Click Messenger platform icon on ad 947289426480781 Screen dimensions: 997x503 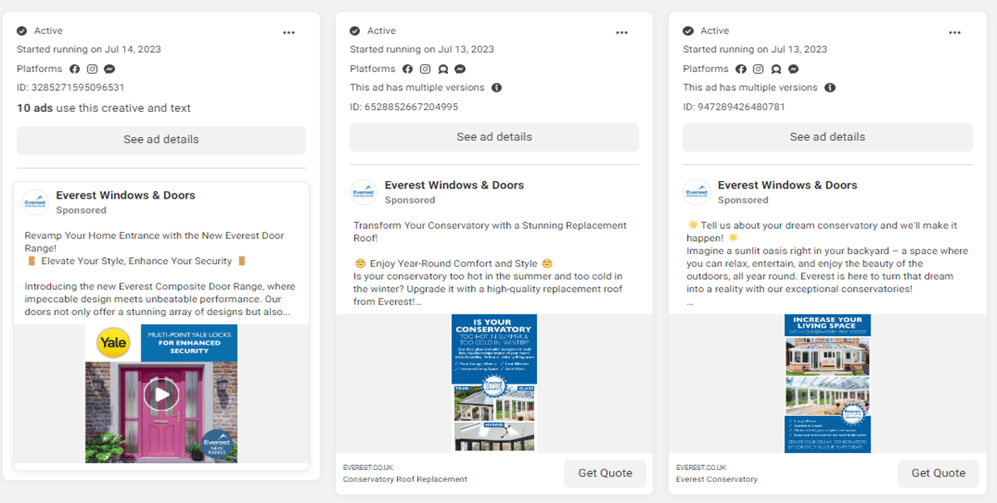(x=794, y=69)
